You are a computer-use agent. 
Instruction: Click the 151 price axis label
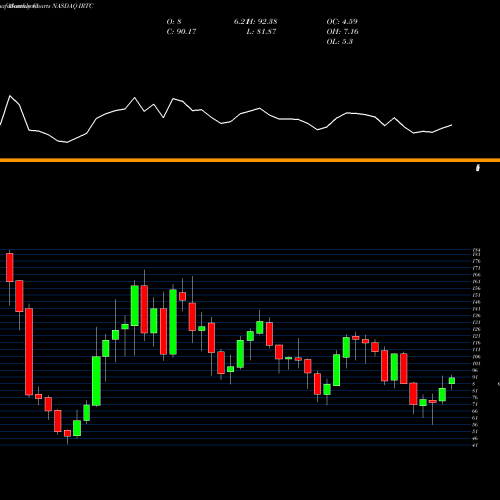pos(476,295)
